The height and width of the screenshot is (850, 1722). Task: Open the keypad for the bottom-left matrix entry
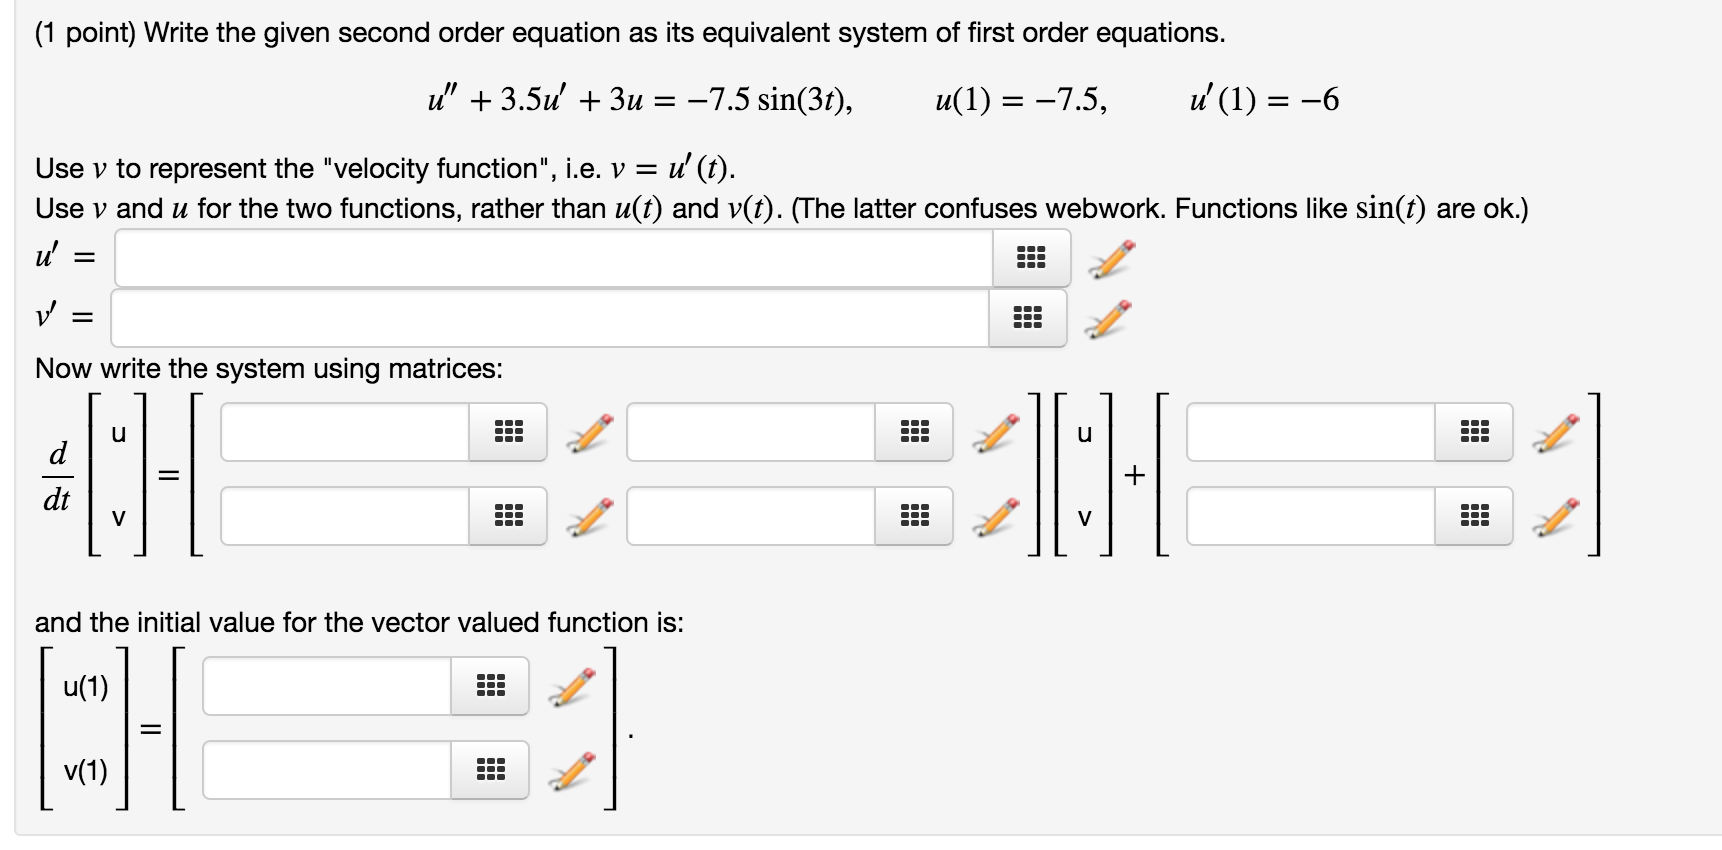point(508,517)
